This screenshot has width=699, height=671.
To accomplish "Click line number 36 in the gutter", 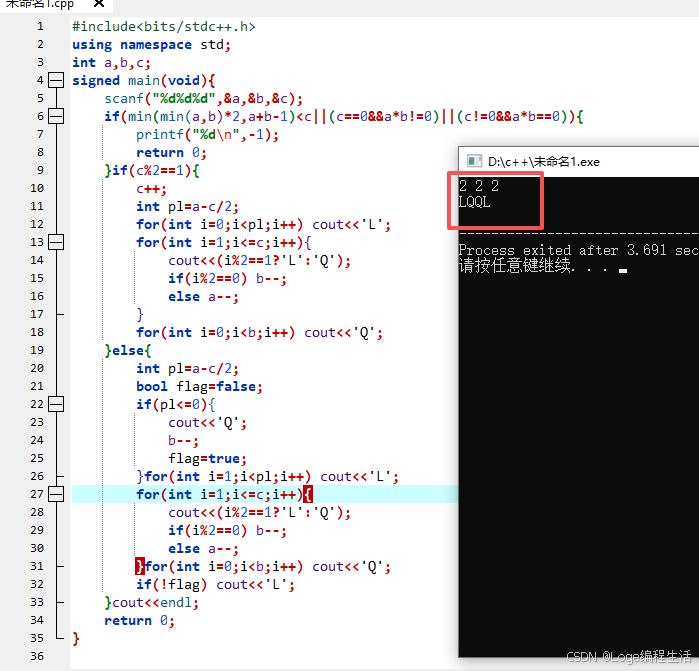I will (37, 656).
